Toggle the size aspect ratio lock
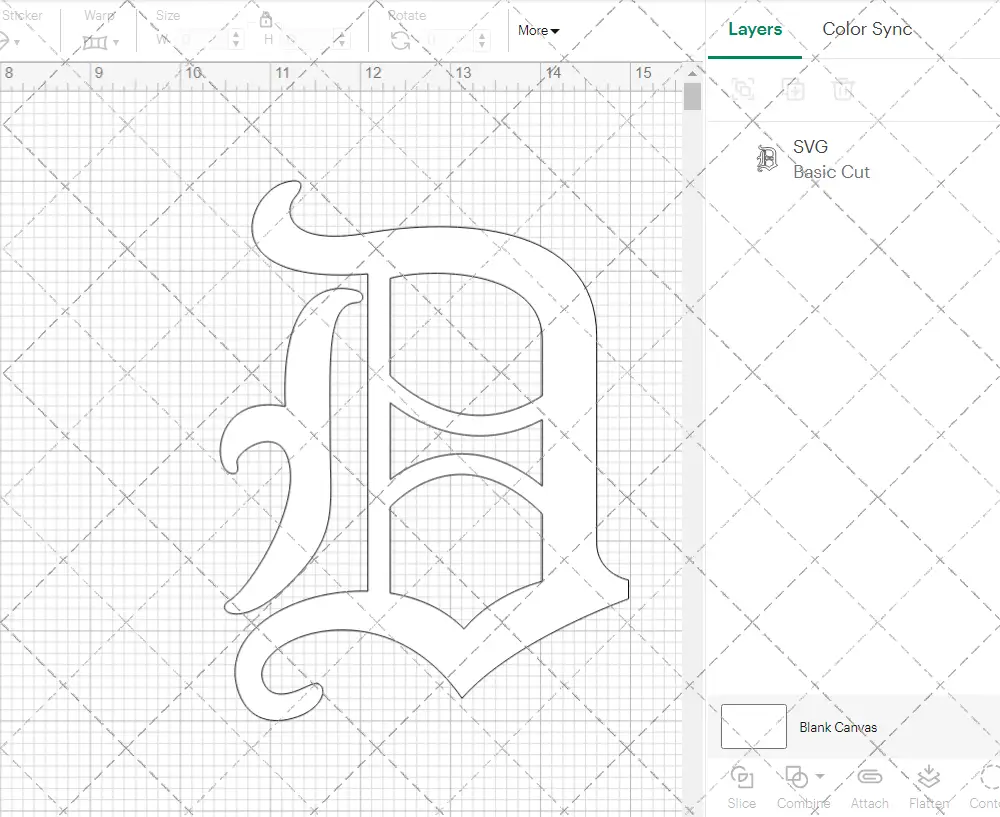Viewport: 1000px width, 817px height. coord(266,20)
